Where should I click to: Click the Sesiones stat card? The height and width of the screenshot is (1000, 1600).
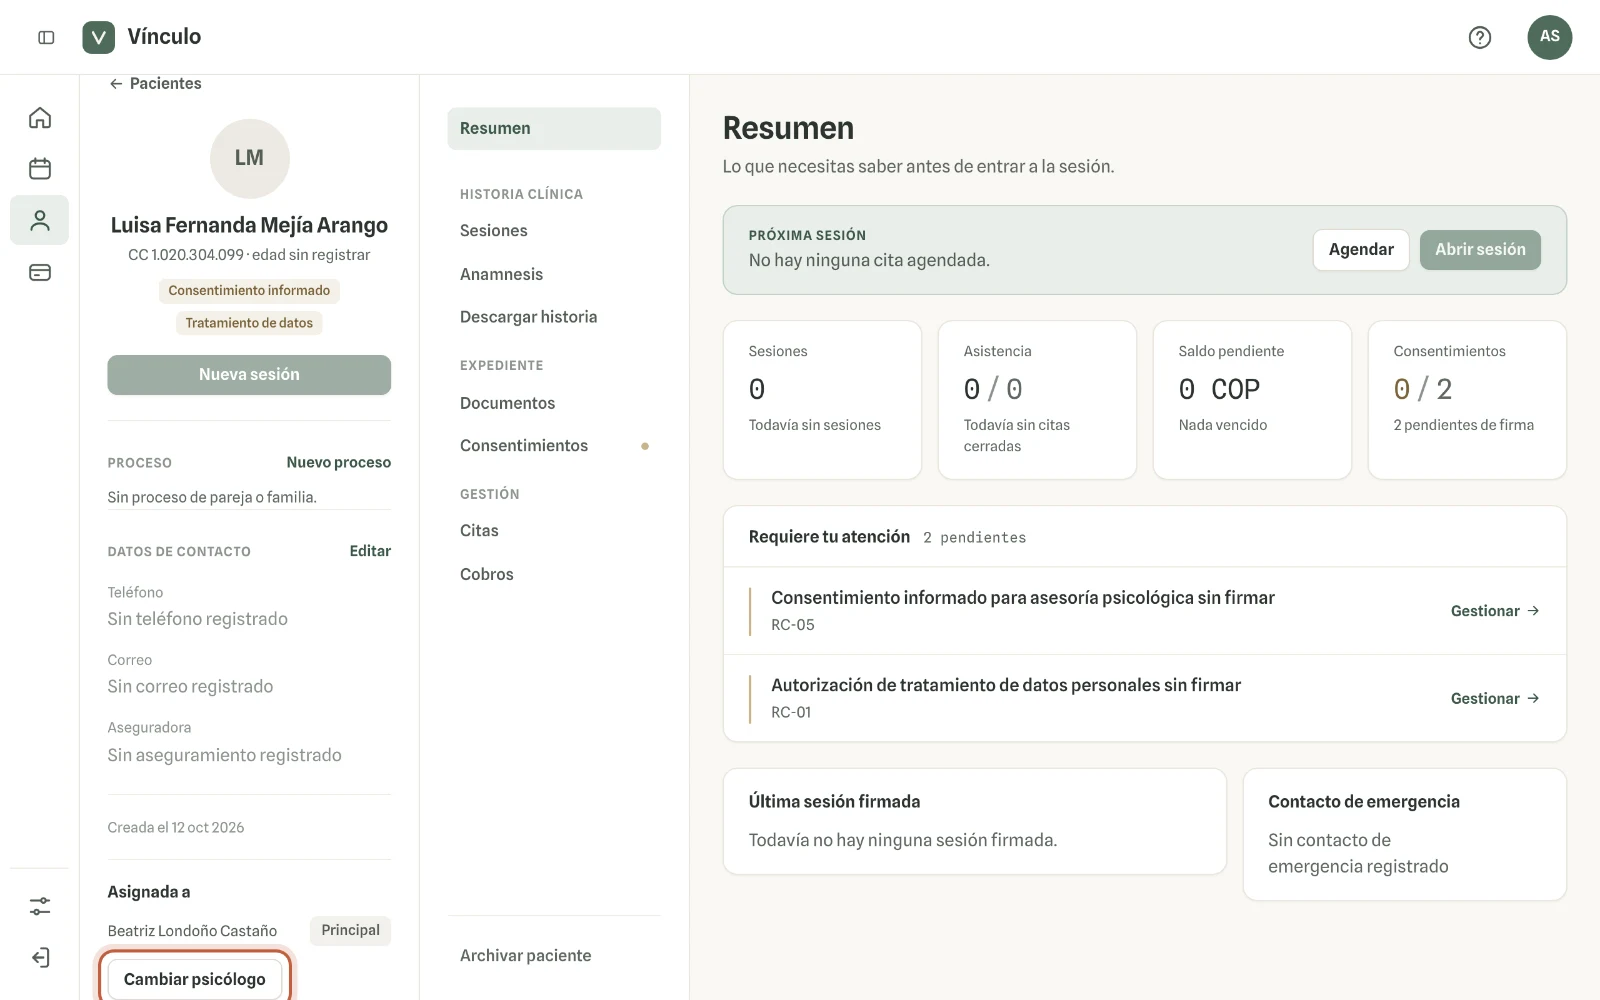pyautogui.click(x=822, y=400)
